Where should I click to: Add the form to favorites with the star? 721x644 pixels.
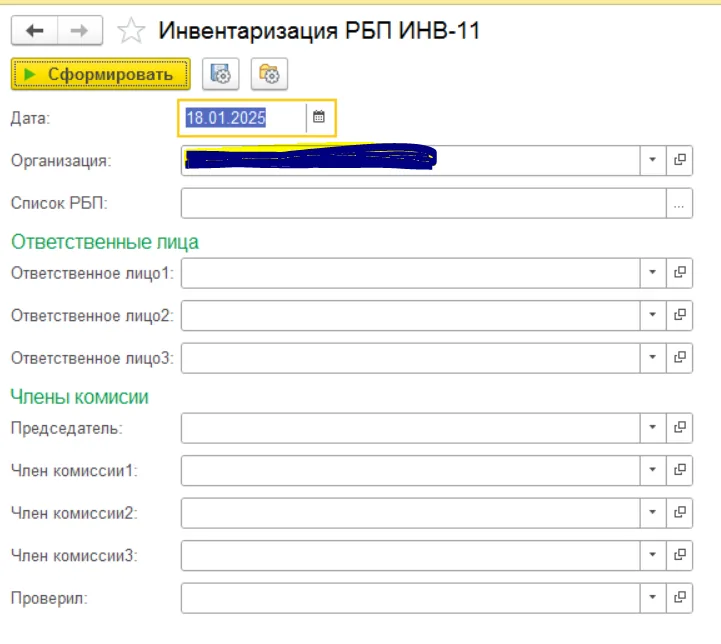point(131,31)
